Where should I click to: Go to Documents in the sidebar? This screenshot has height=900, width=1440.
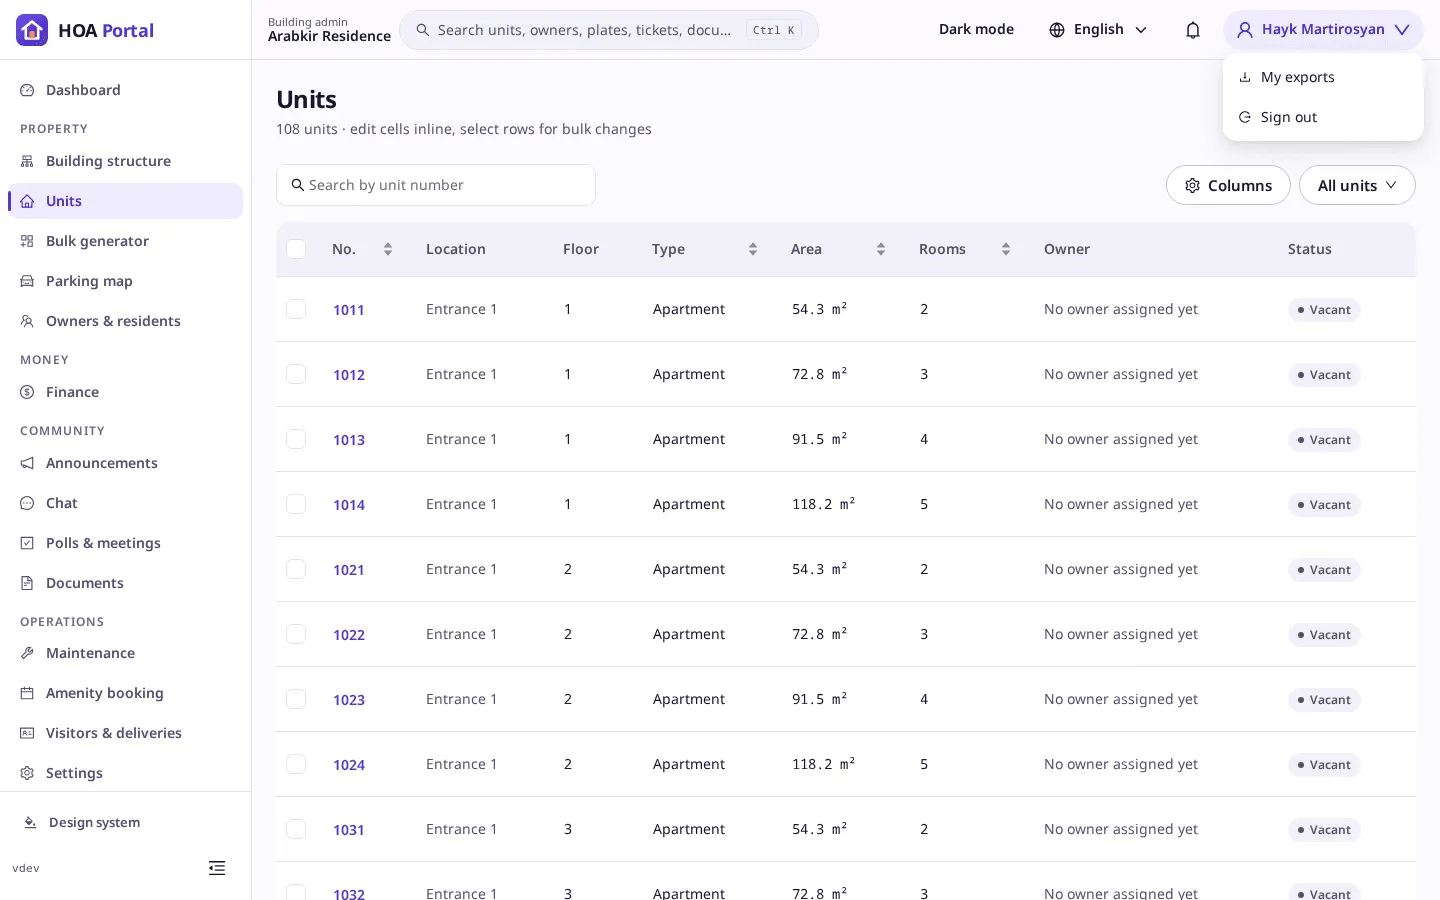[x=125, y=583]
